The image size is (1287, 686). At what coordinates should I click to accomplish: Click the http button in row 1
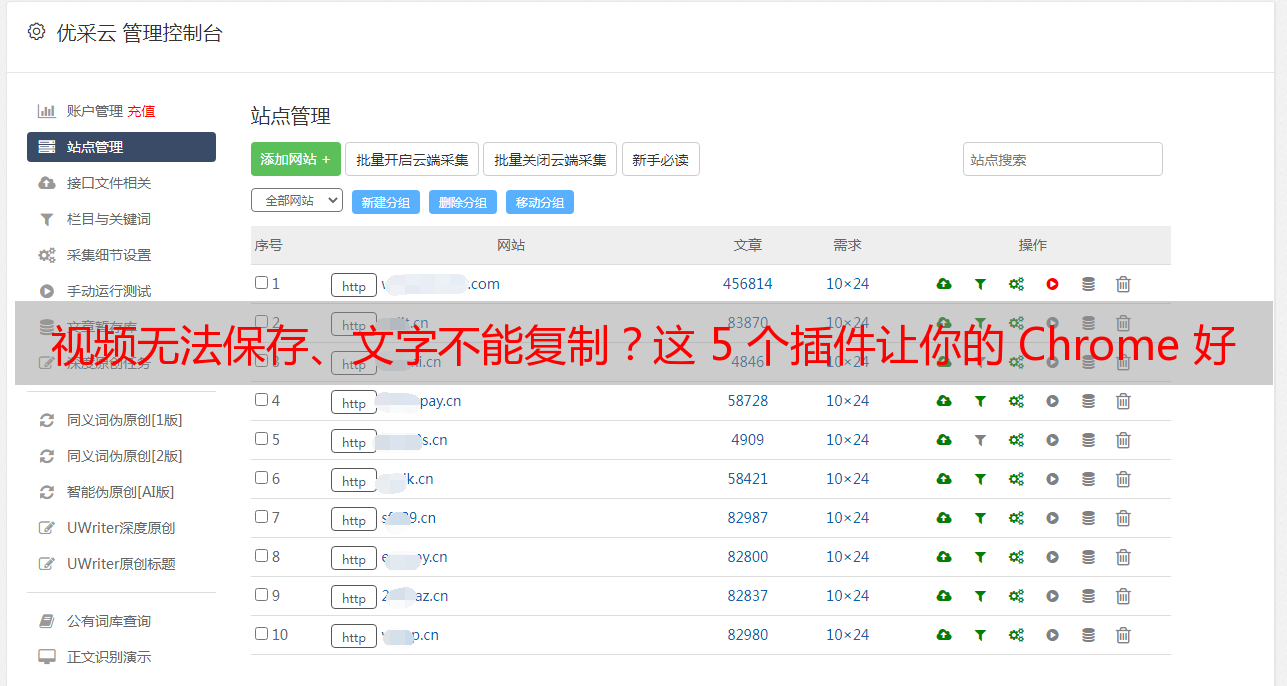[354, 286]
